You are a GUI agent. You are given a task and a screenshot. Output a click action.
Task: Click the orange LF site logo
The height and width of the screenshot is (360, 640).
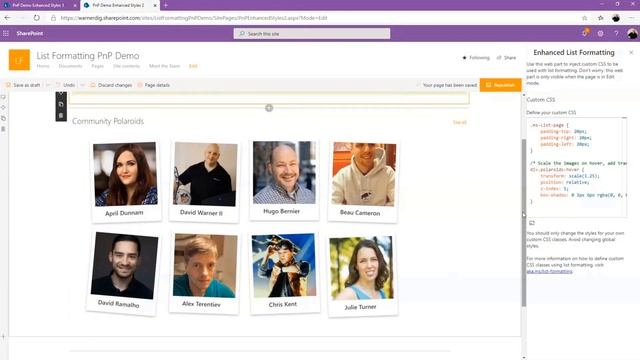[x=19, y=60]
